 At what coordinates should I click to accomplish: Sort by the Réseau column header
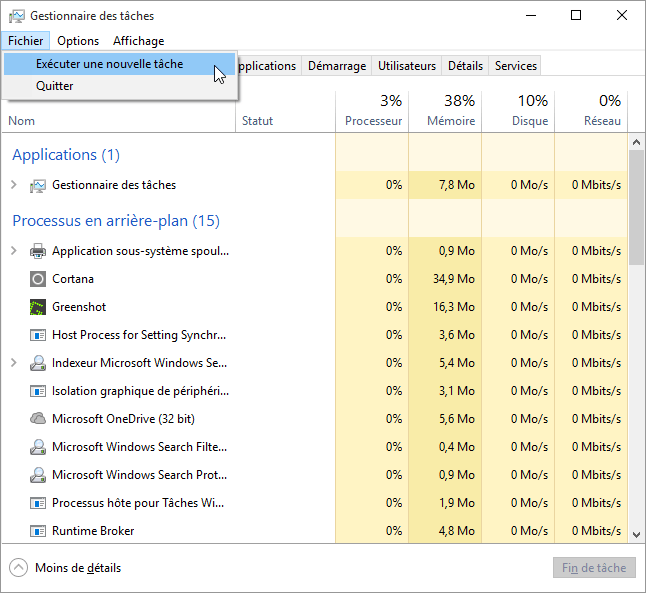coord(591,112)
